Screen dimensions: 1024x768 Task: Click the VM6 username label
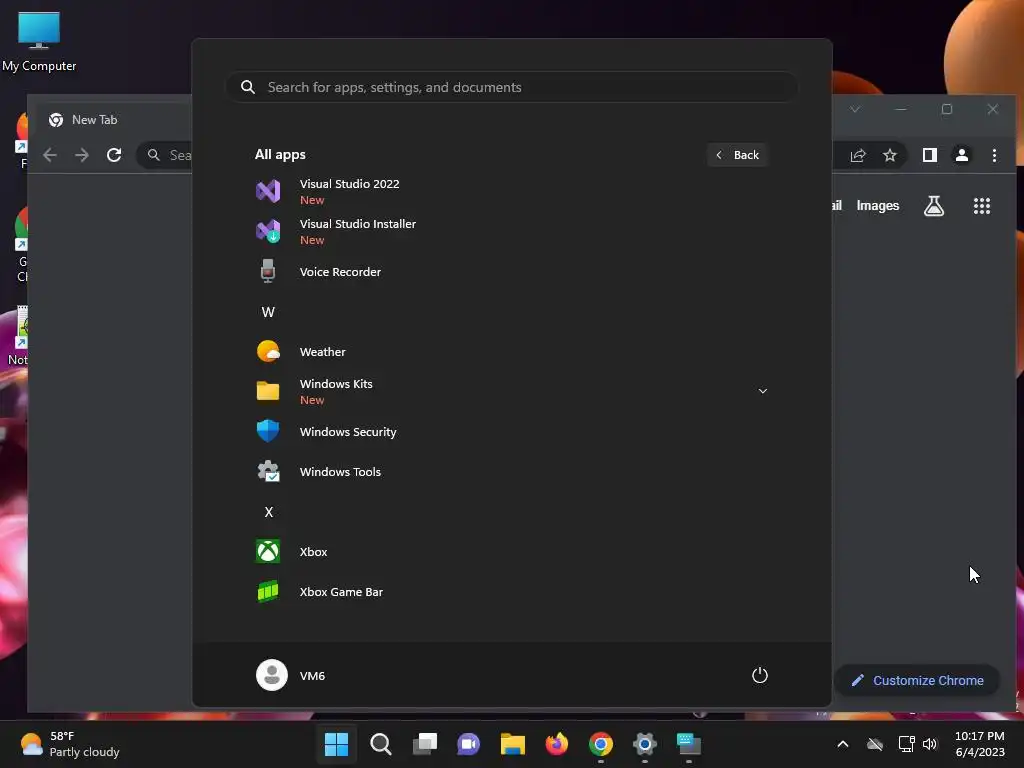312,676
